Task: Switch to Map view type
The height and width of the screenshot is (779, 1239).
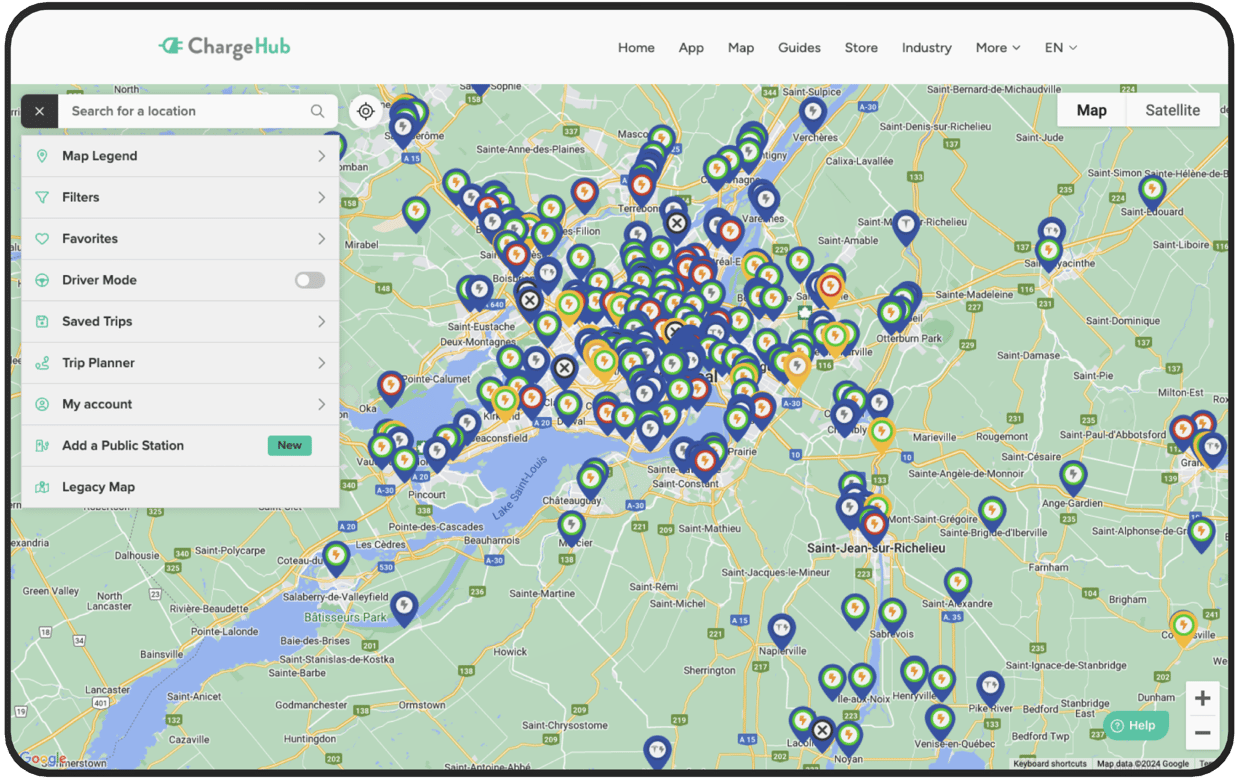Action: (x=1092, y=110)
